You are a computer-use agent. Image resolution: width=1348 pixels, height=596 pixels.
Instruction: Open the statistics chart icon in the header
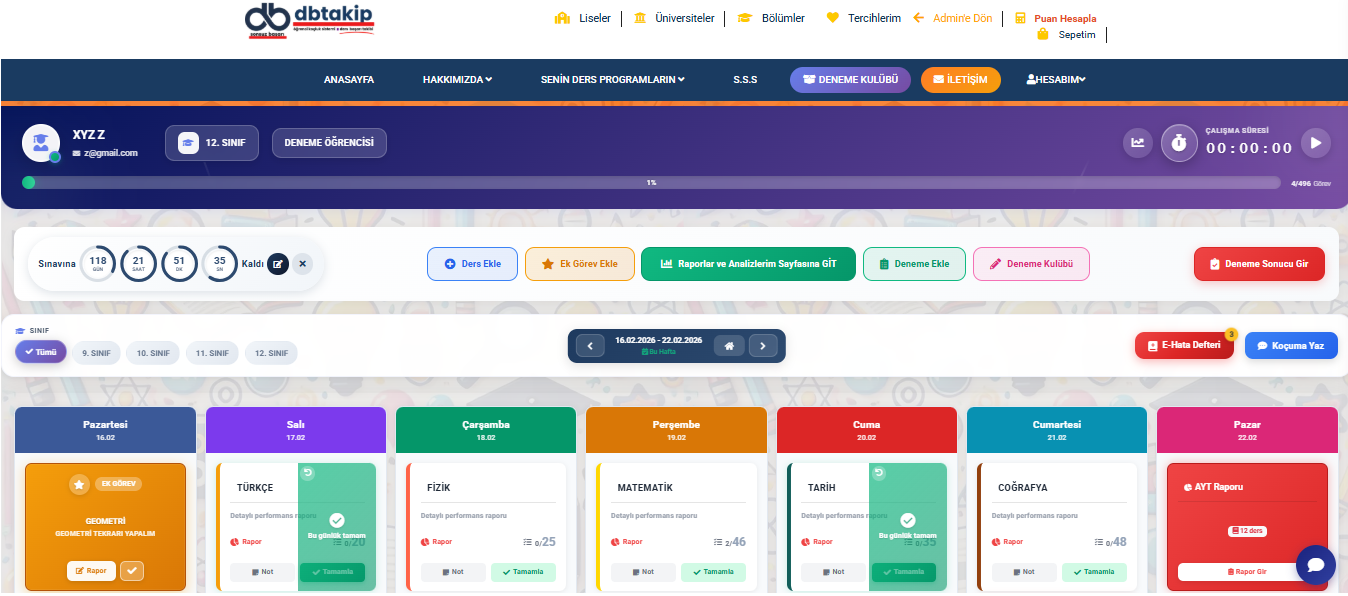pyautogui.click(x=1137, y=143)
